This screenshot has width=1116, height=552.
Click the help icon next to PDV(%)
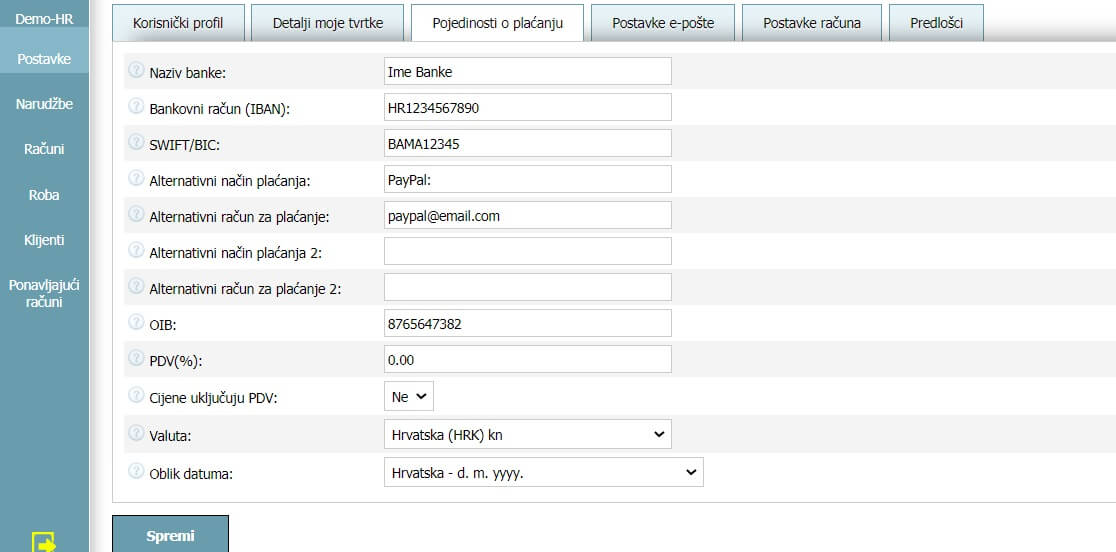click(136, 358)
